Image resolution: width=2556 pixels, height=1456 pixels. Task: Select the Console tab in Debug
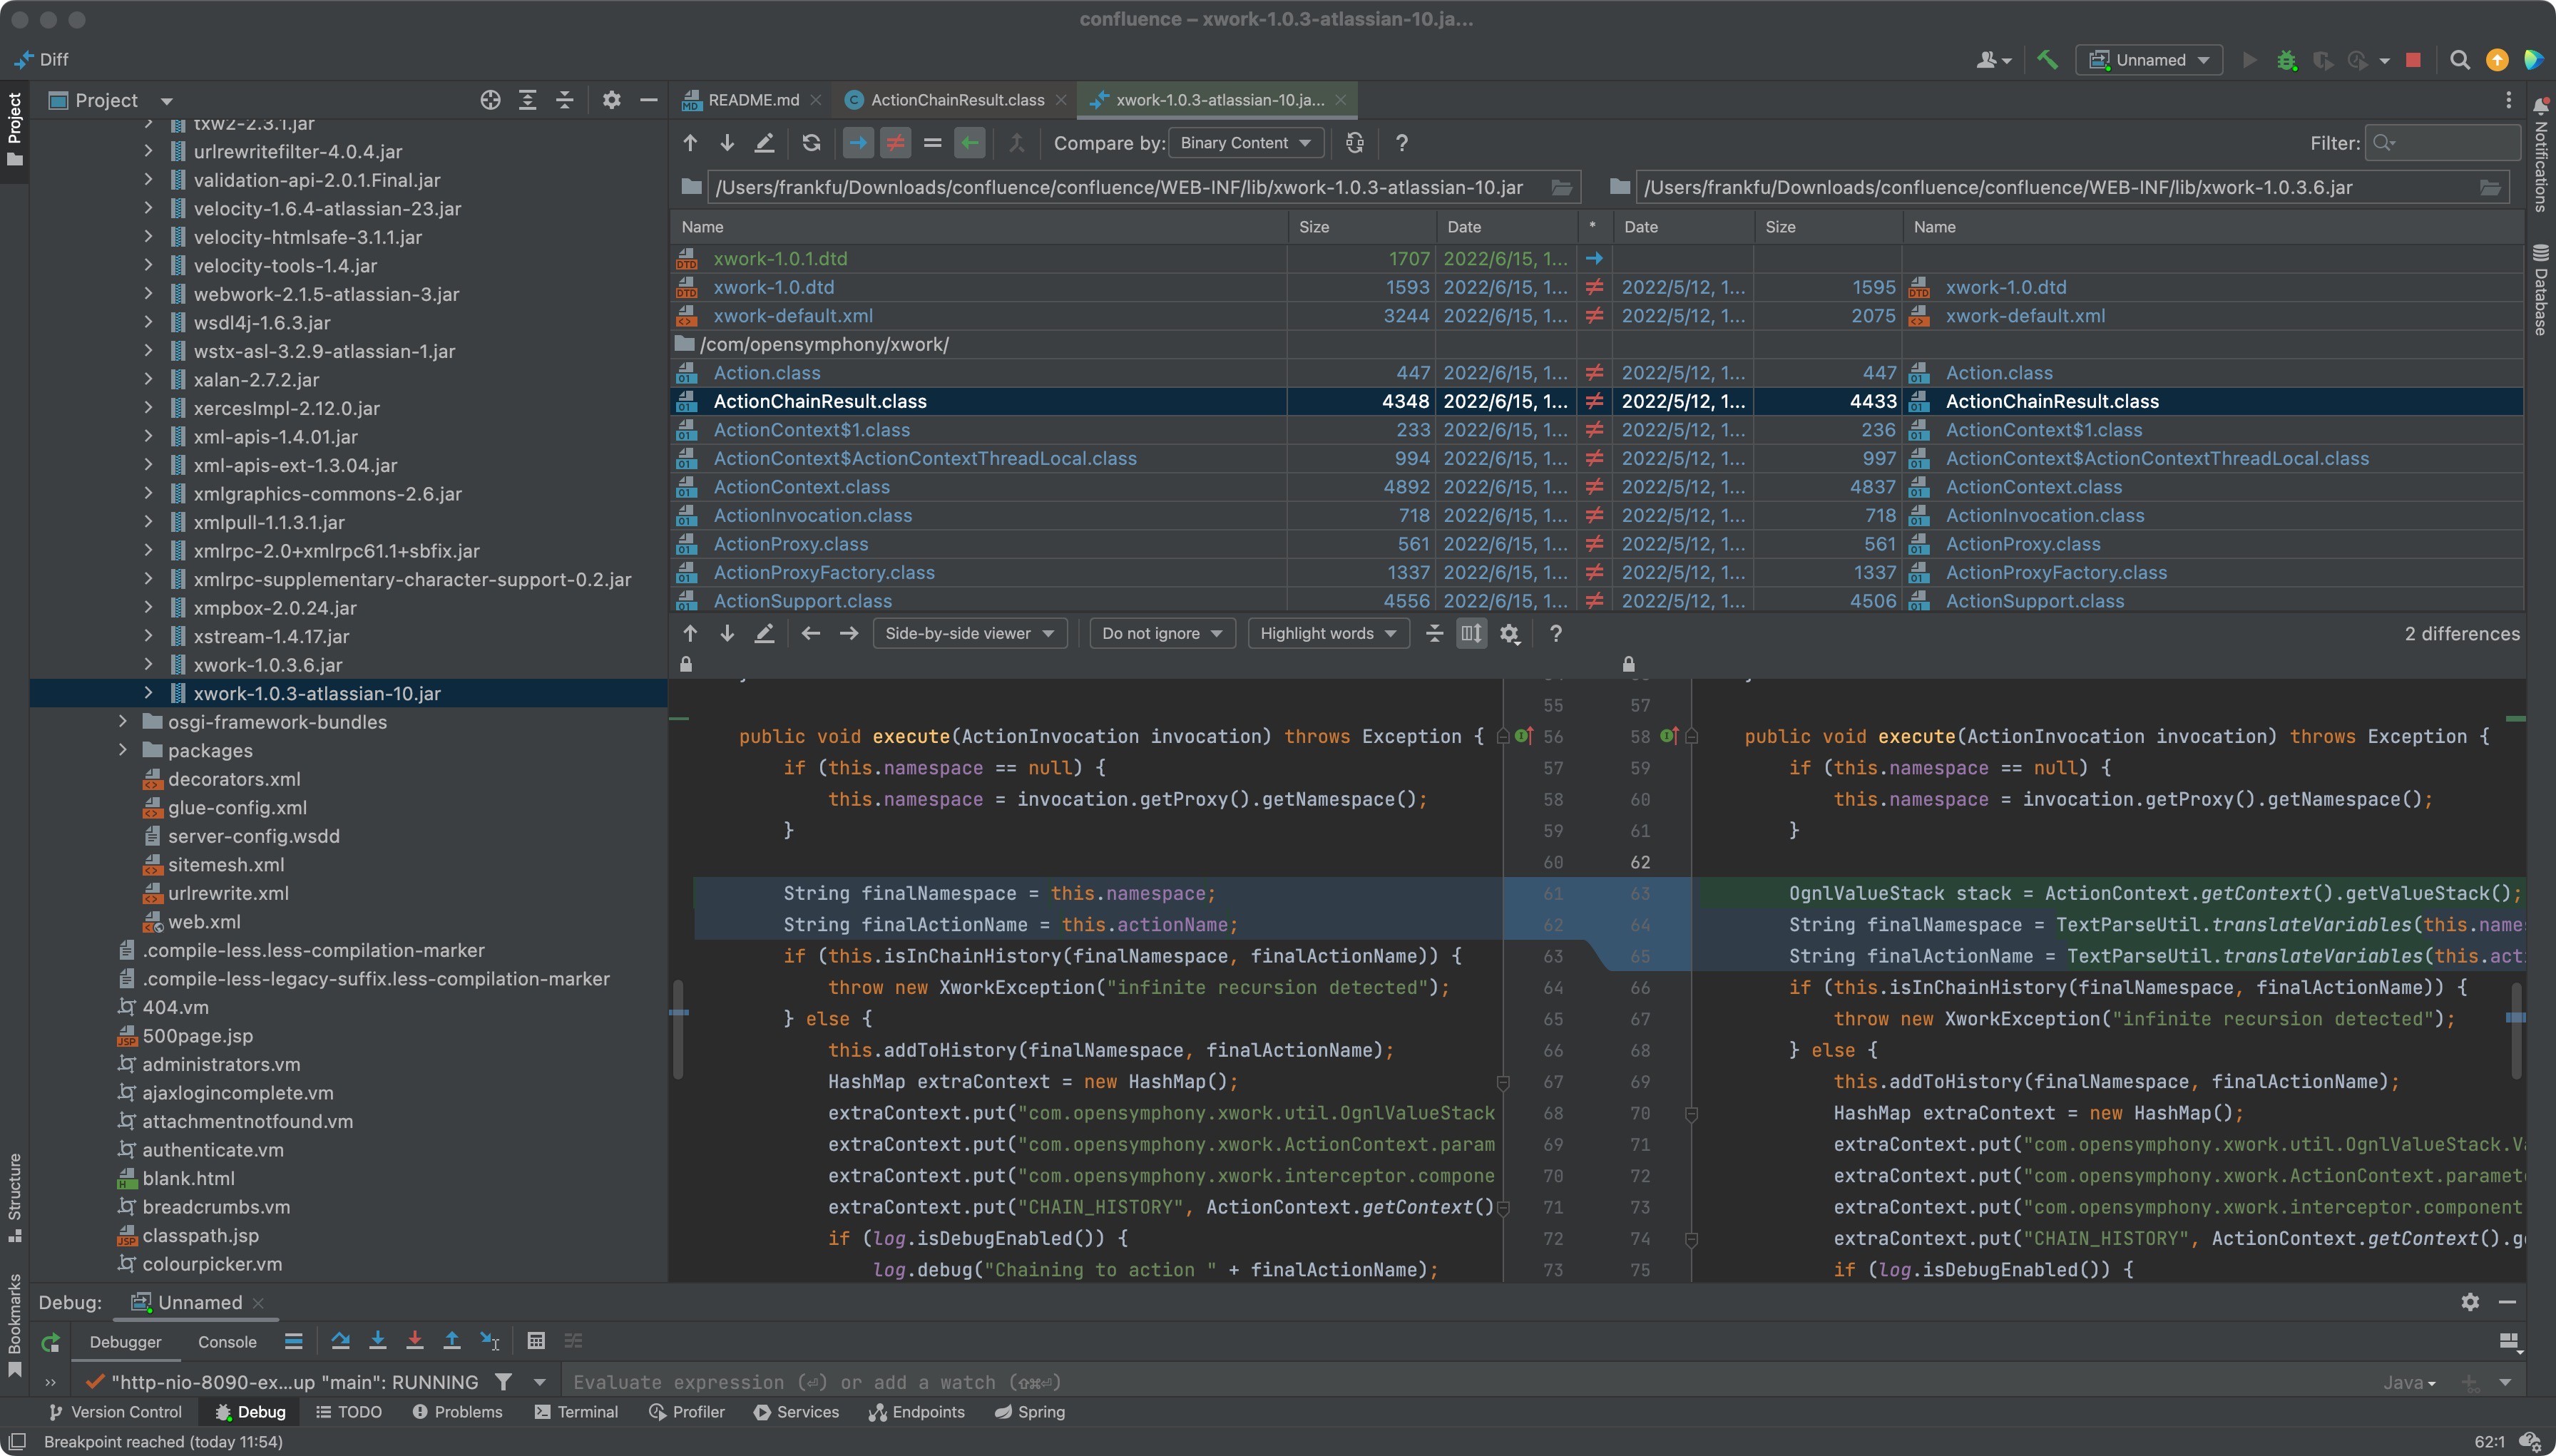(227, 1342)
